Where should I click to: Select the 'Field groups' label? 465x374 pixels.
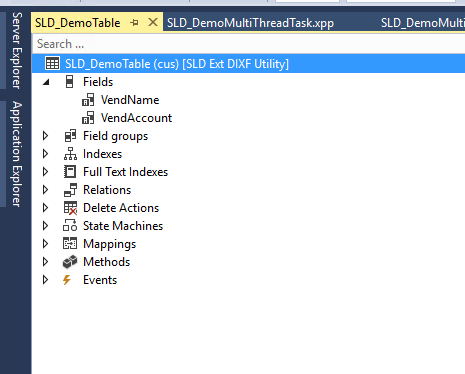click(115, 136)
